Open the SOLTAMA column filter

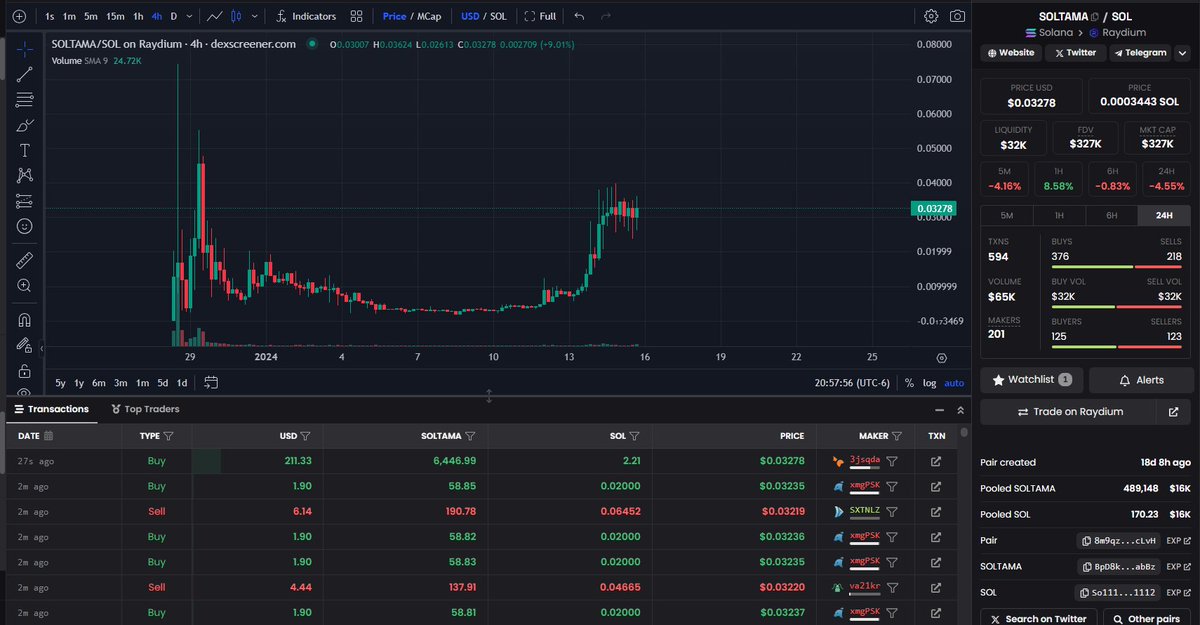pos(470,436)
